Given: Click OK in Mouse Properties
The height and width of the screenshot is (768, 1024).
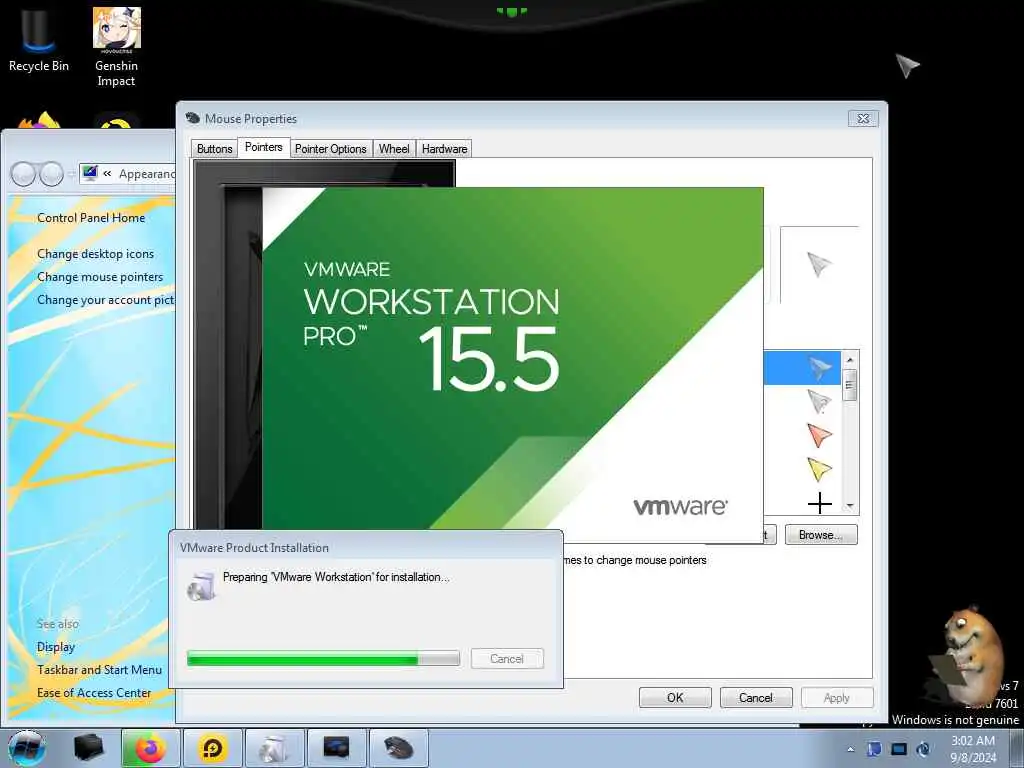Looking at the screenshot, I should 675,697.
